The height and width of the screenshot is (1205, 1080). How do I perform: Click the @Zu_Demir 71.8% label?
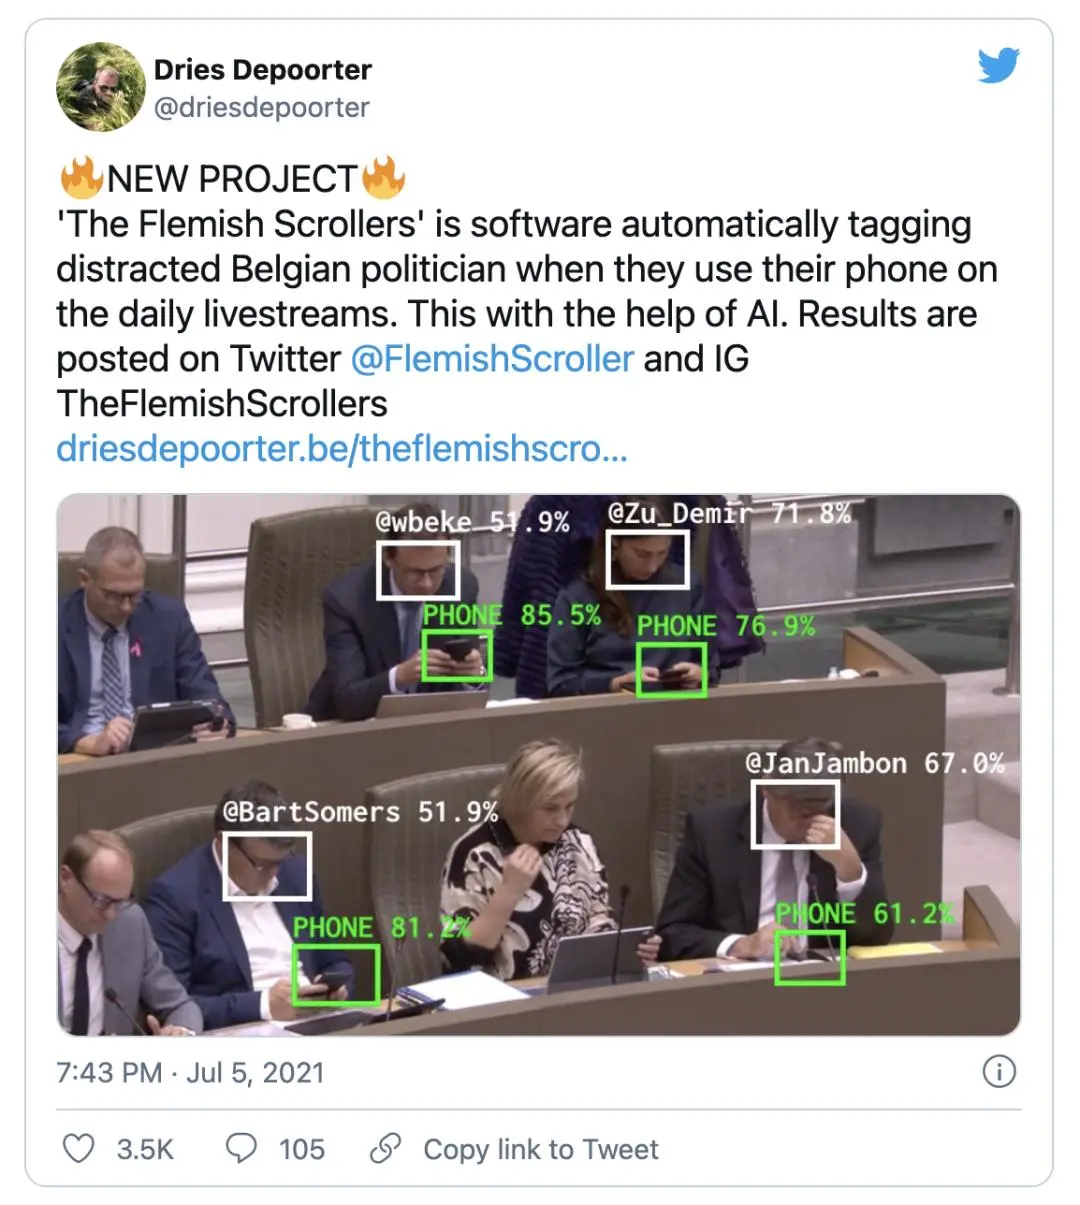730,514
